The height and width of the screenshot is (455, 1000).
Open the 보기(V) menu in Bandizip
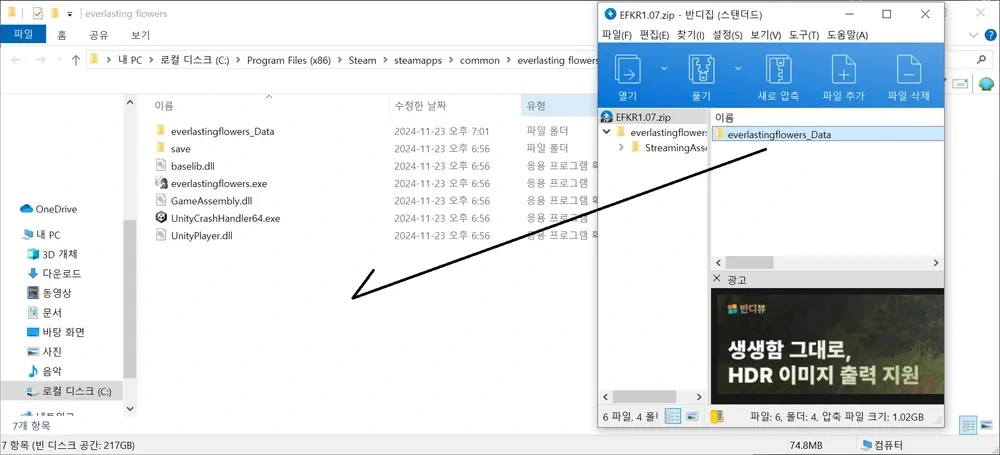point(765,34)
